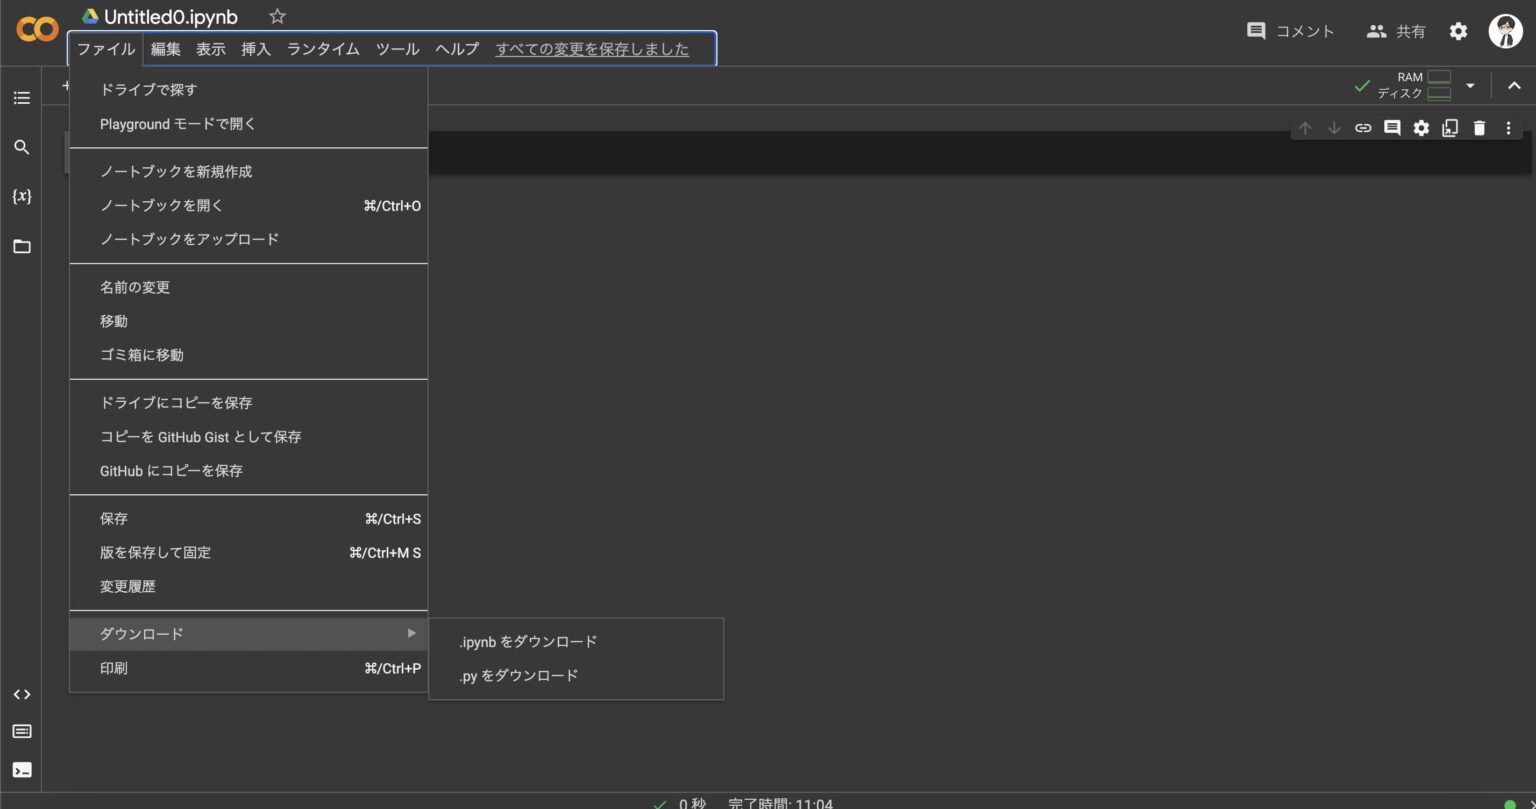The image size is (1536, 809).
Task: Delete the current cell with the trash icon
Action: click(1479, 128)
